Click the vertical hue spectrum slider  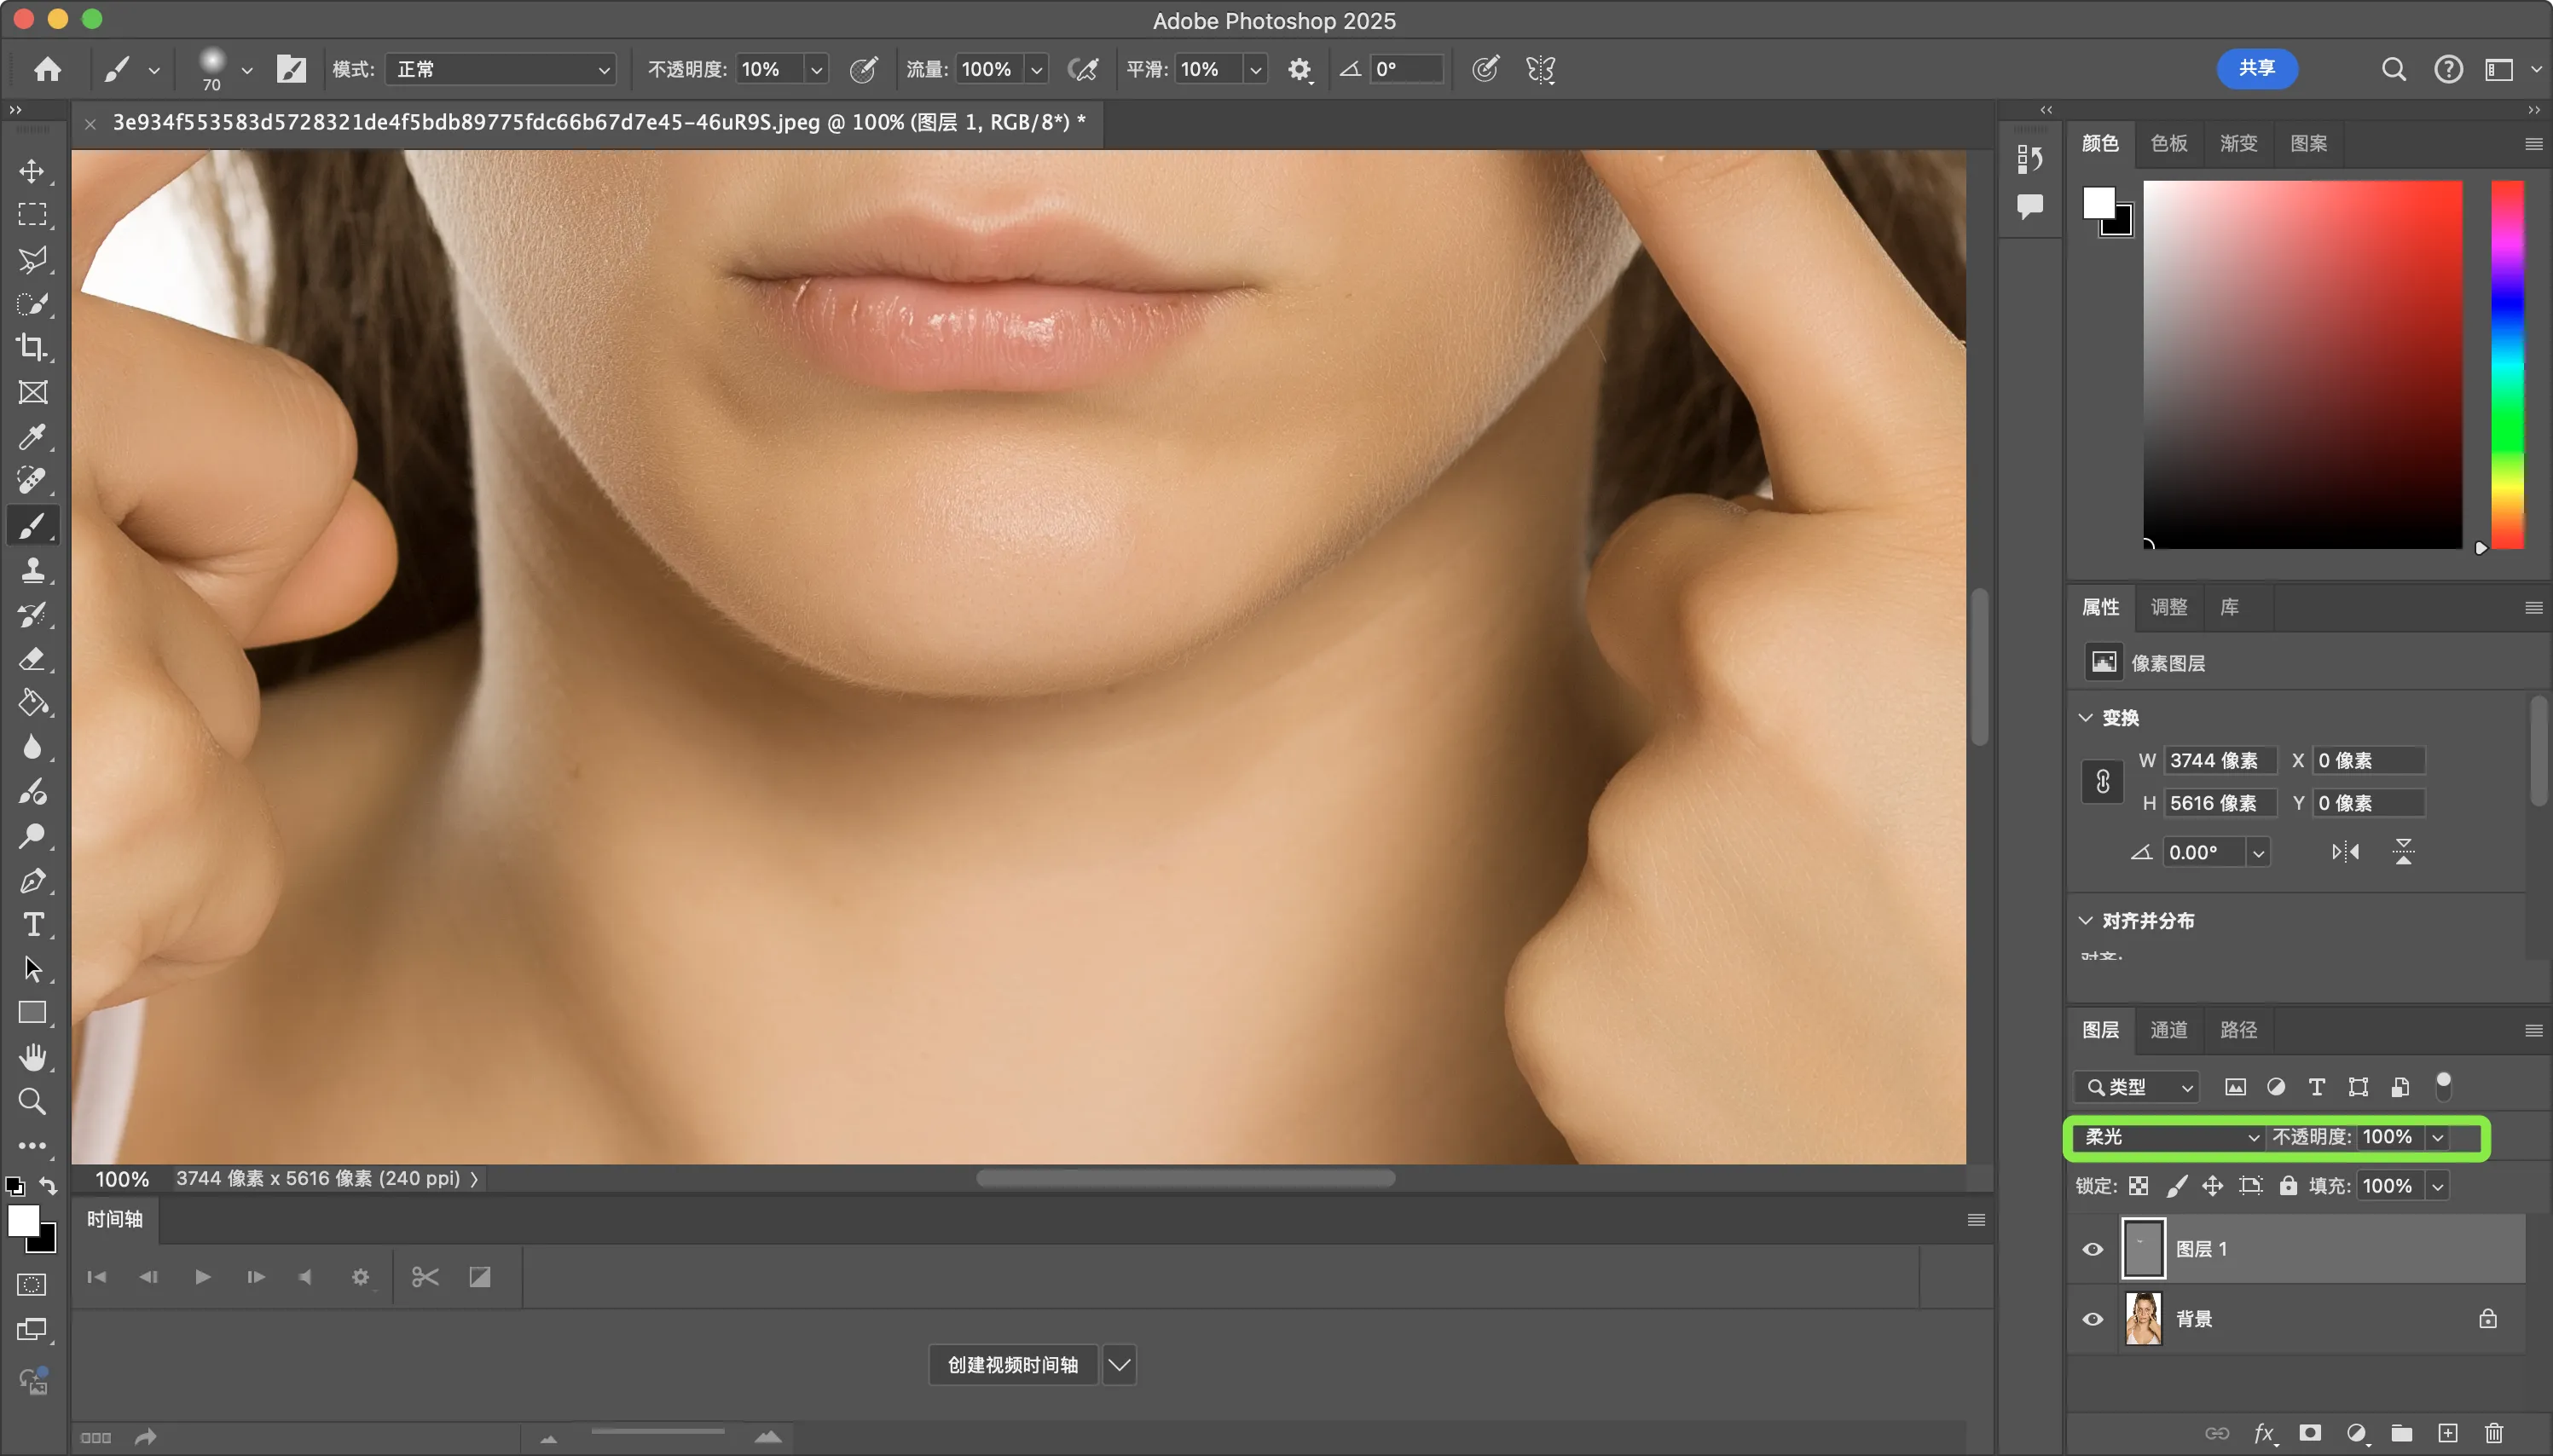(x=2507, y=365)
